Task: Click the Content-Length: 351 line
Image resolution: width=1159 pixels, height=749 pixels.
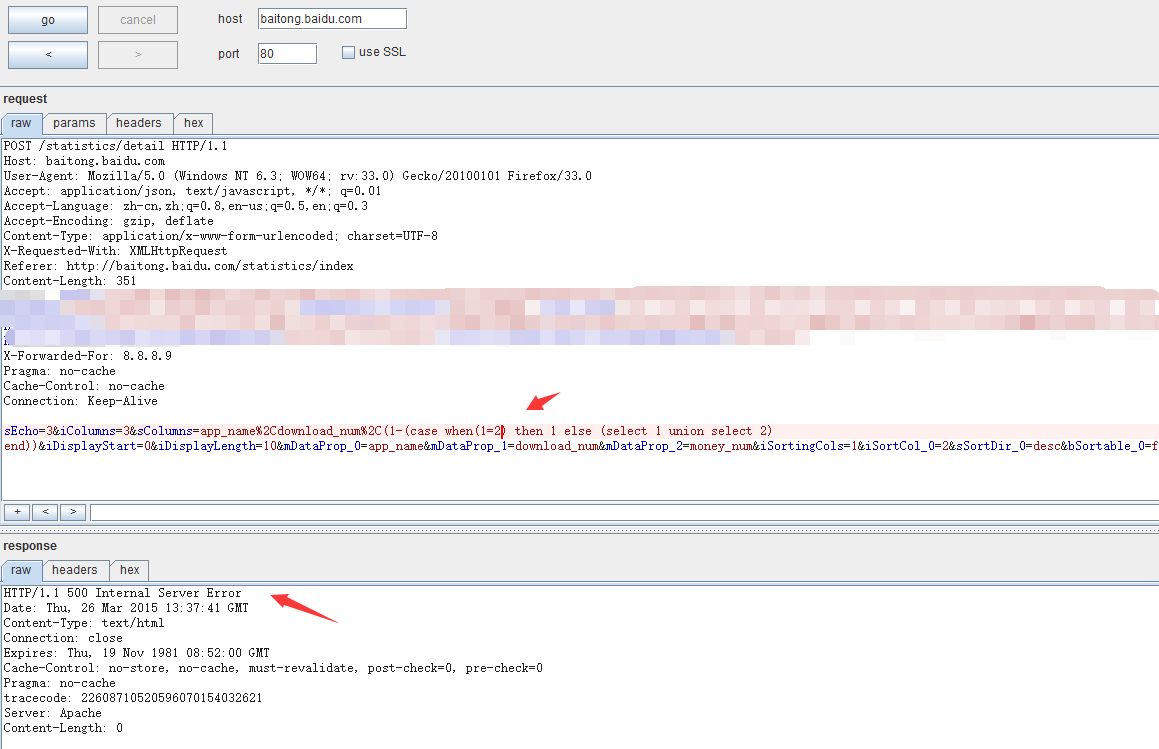Action: click(x=70, y=281)
